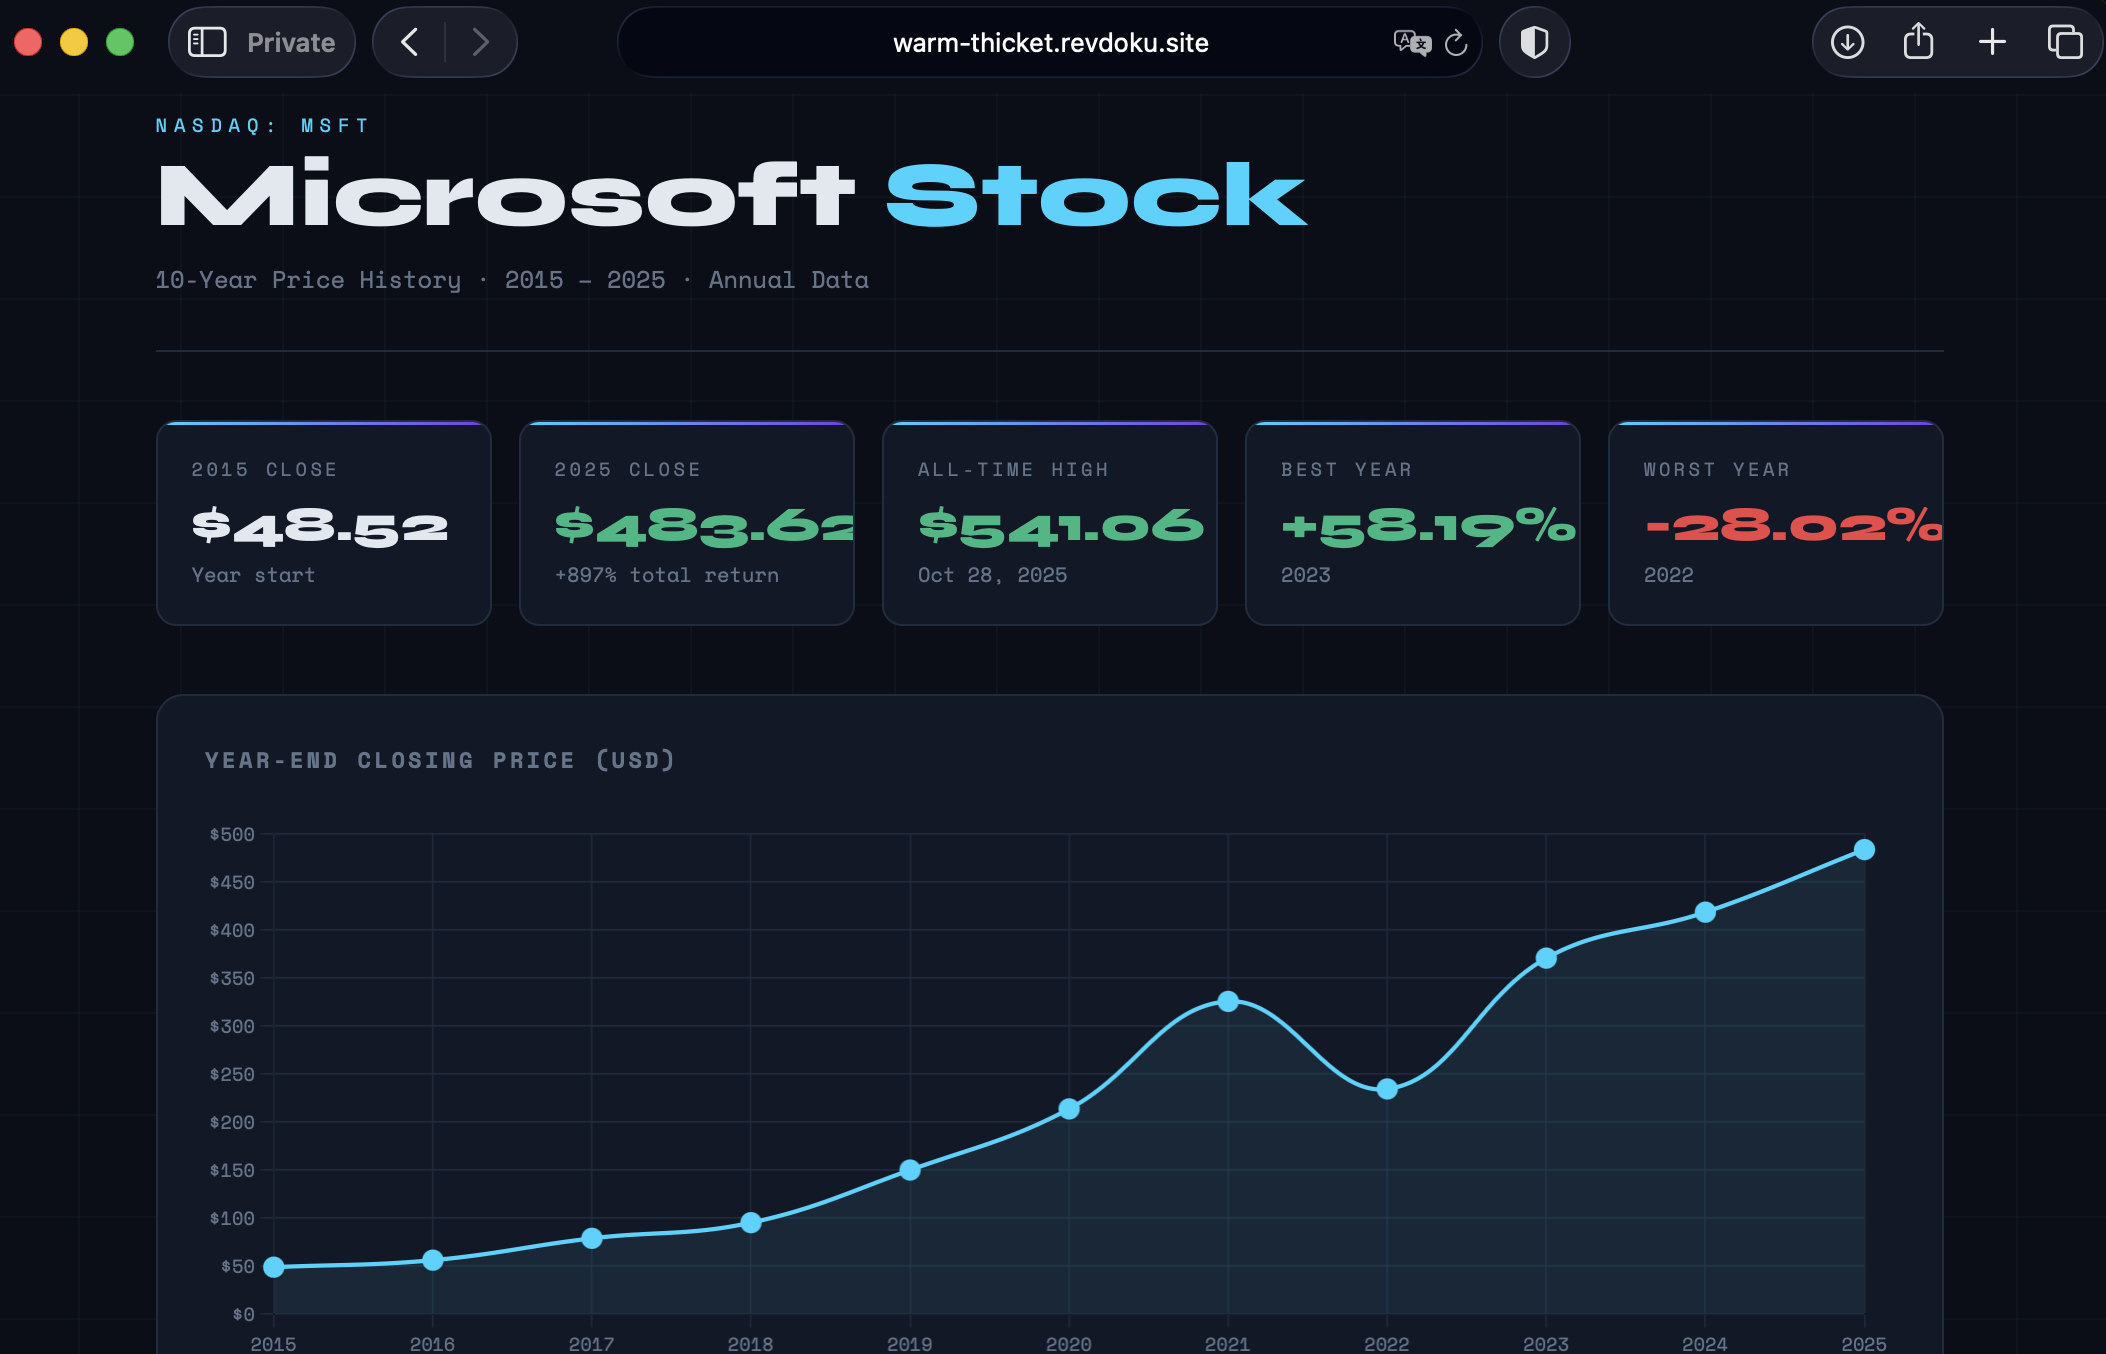2106x1354 pixels.
Task: Click the 'Oct 28, 2025' date text
Action: click(x=992, y=575)
